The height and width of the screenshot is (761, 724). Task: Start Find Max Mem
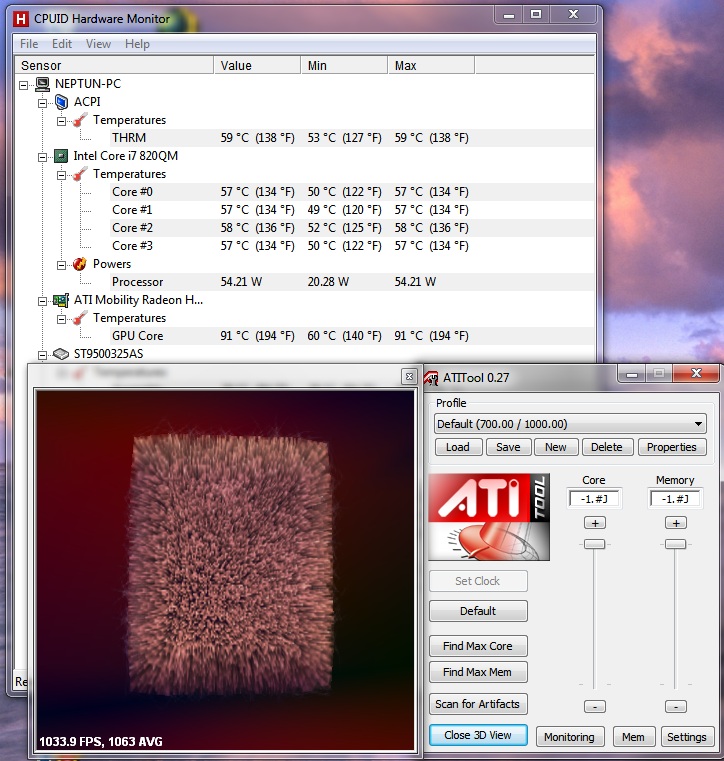pyautogui.click(x=478, y=672)
